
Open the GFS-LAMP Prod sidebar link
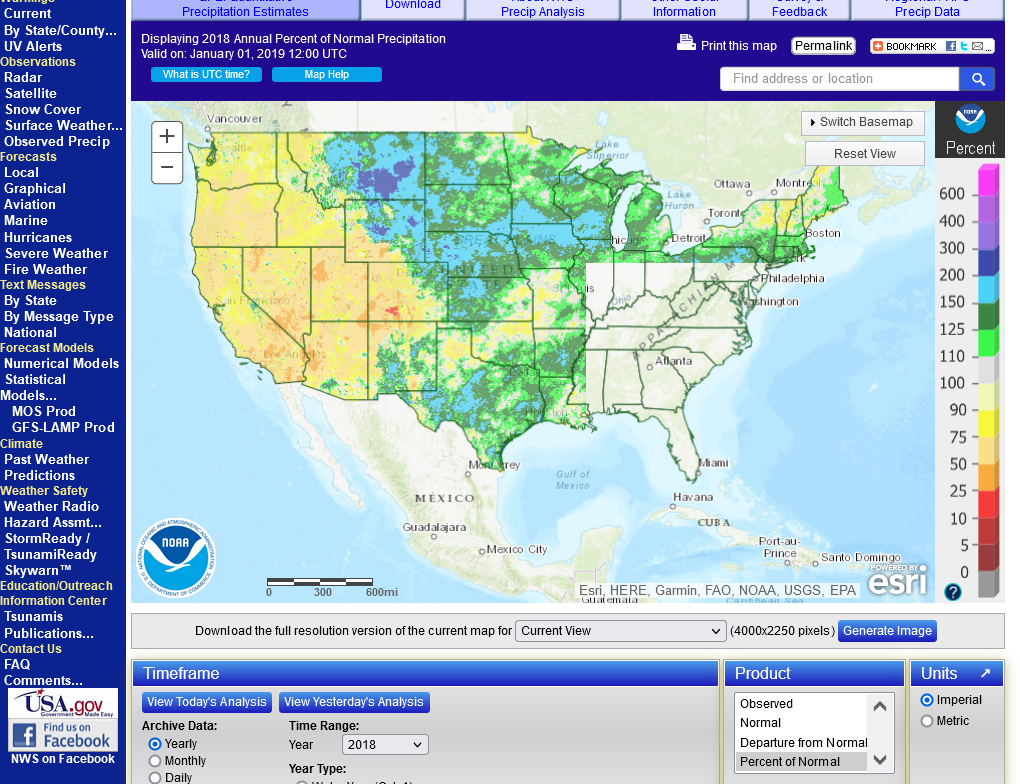click(x=63, y=427)
